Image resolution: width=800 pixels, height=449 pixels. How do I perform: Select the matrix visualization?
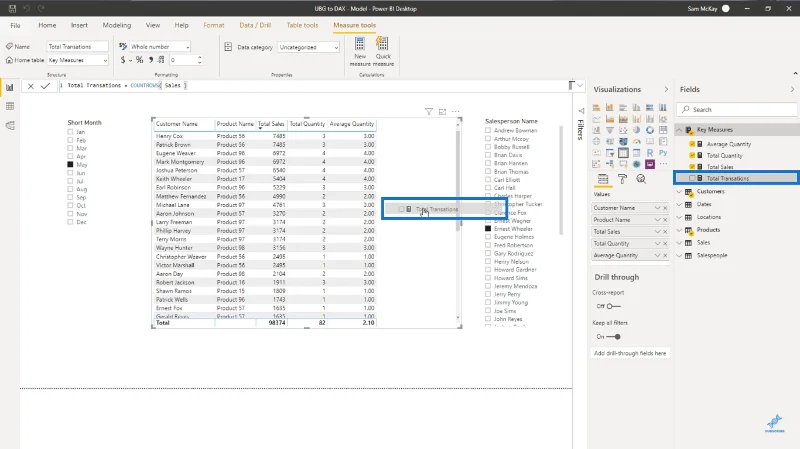(x=636, y=153)
